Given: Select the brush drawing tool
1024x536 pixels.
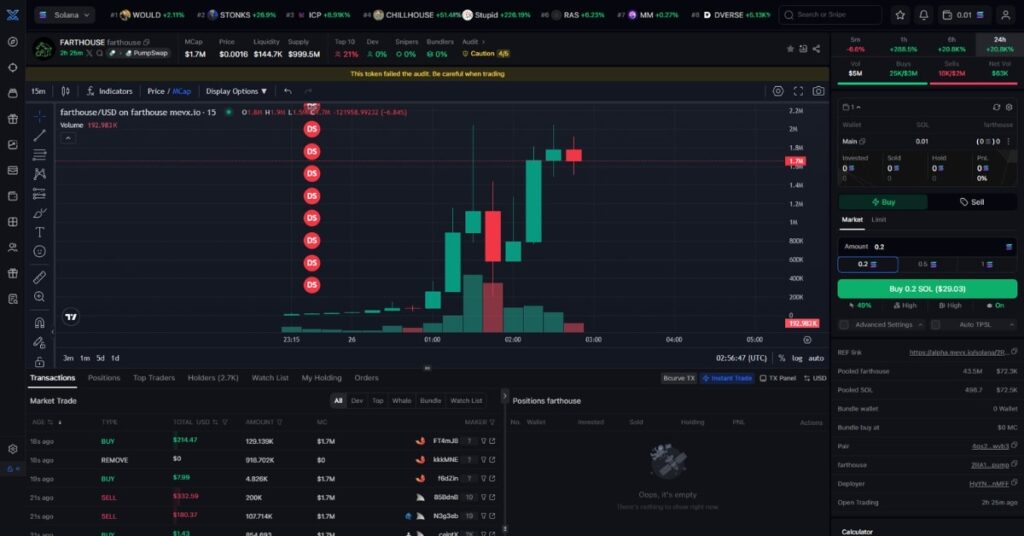Looking at the screenshot, I should (40, 213).
